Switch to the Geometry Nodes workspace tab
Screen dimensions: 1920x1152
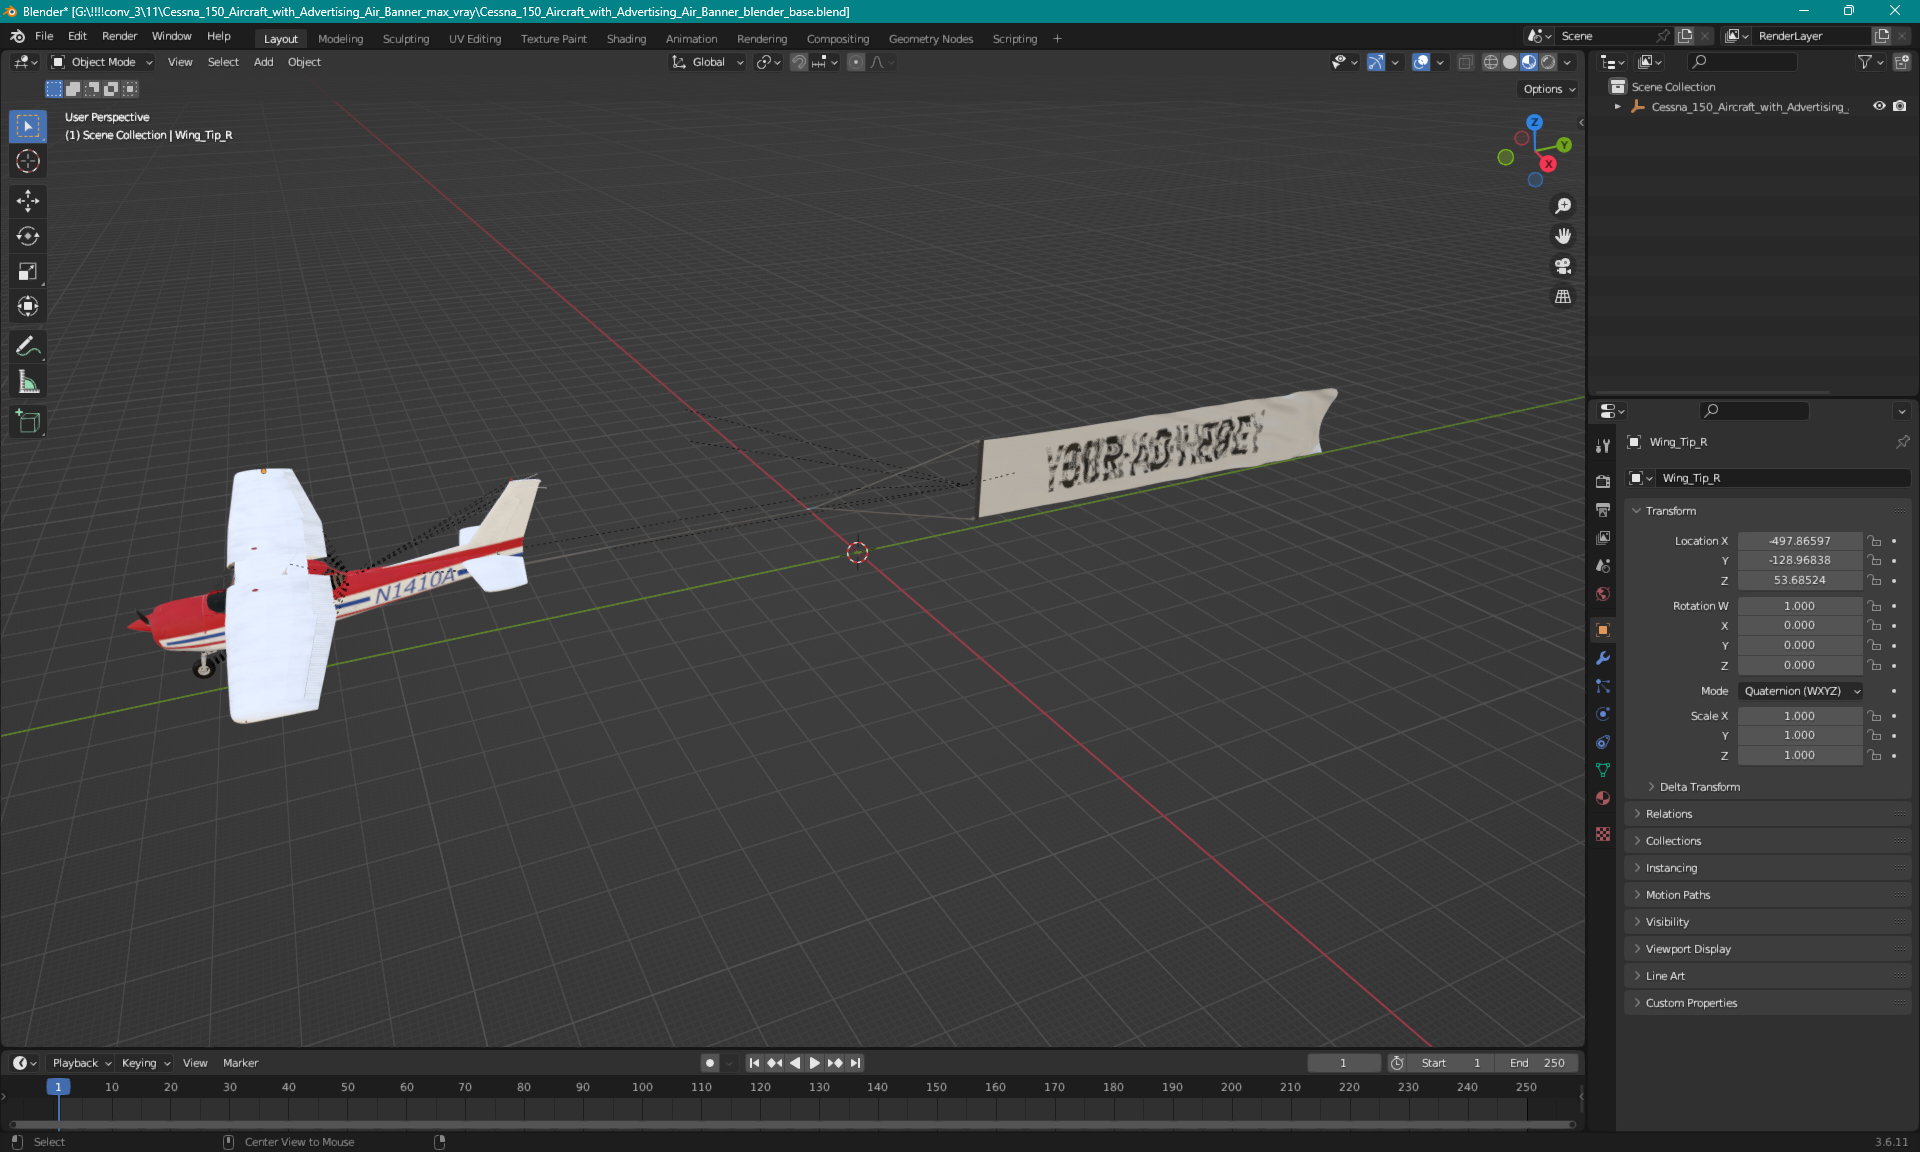tap(930, 39)
